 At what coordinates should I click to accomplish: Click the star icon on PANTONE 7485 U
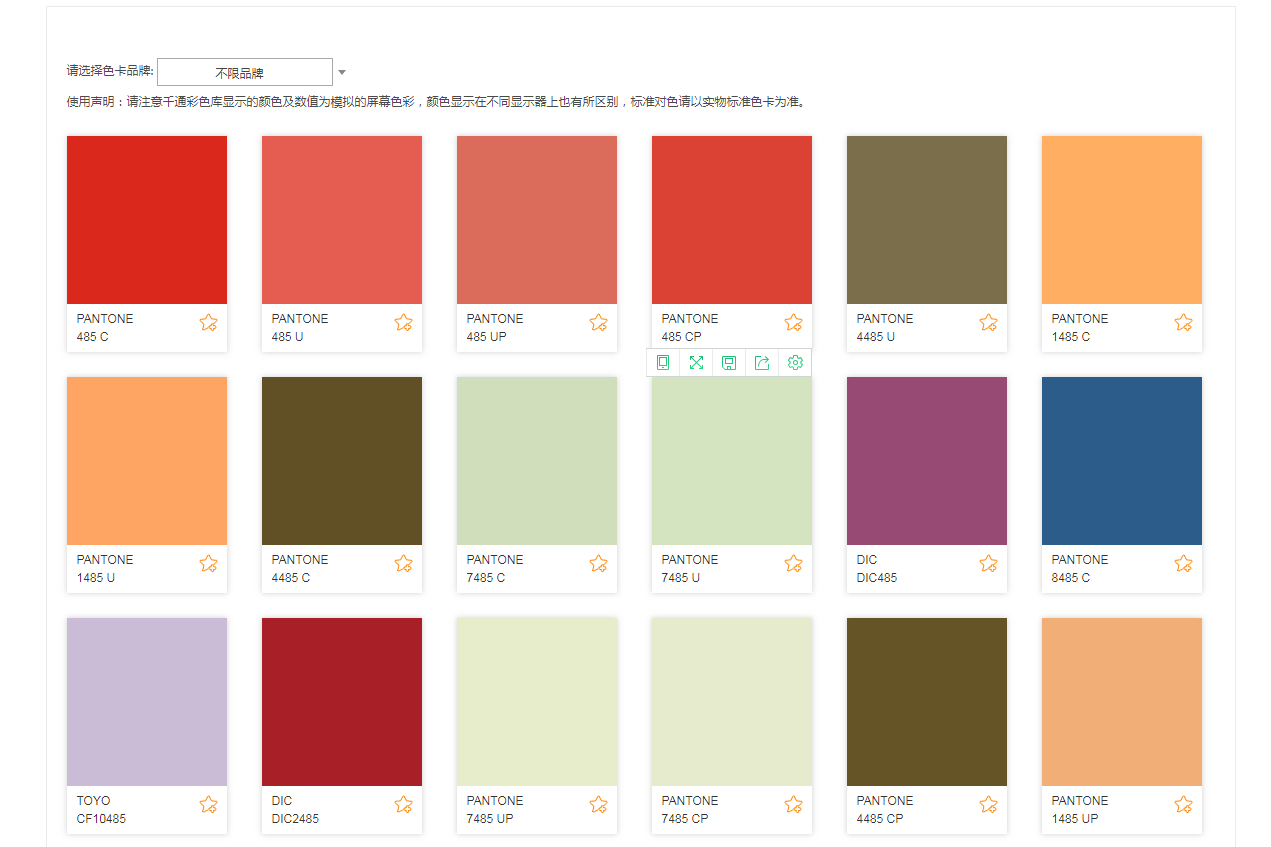[793, 563]
